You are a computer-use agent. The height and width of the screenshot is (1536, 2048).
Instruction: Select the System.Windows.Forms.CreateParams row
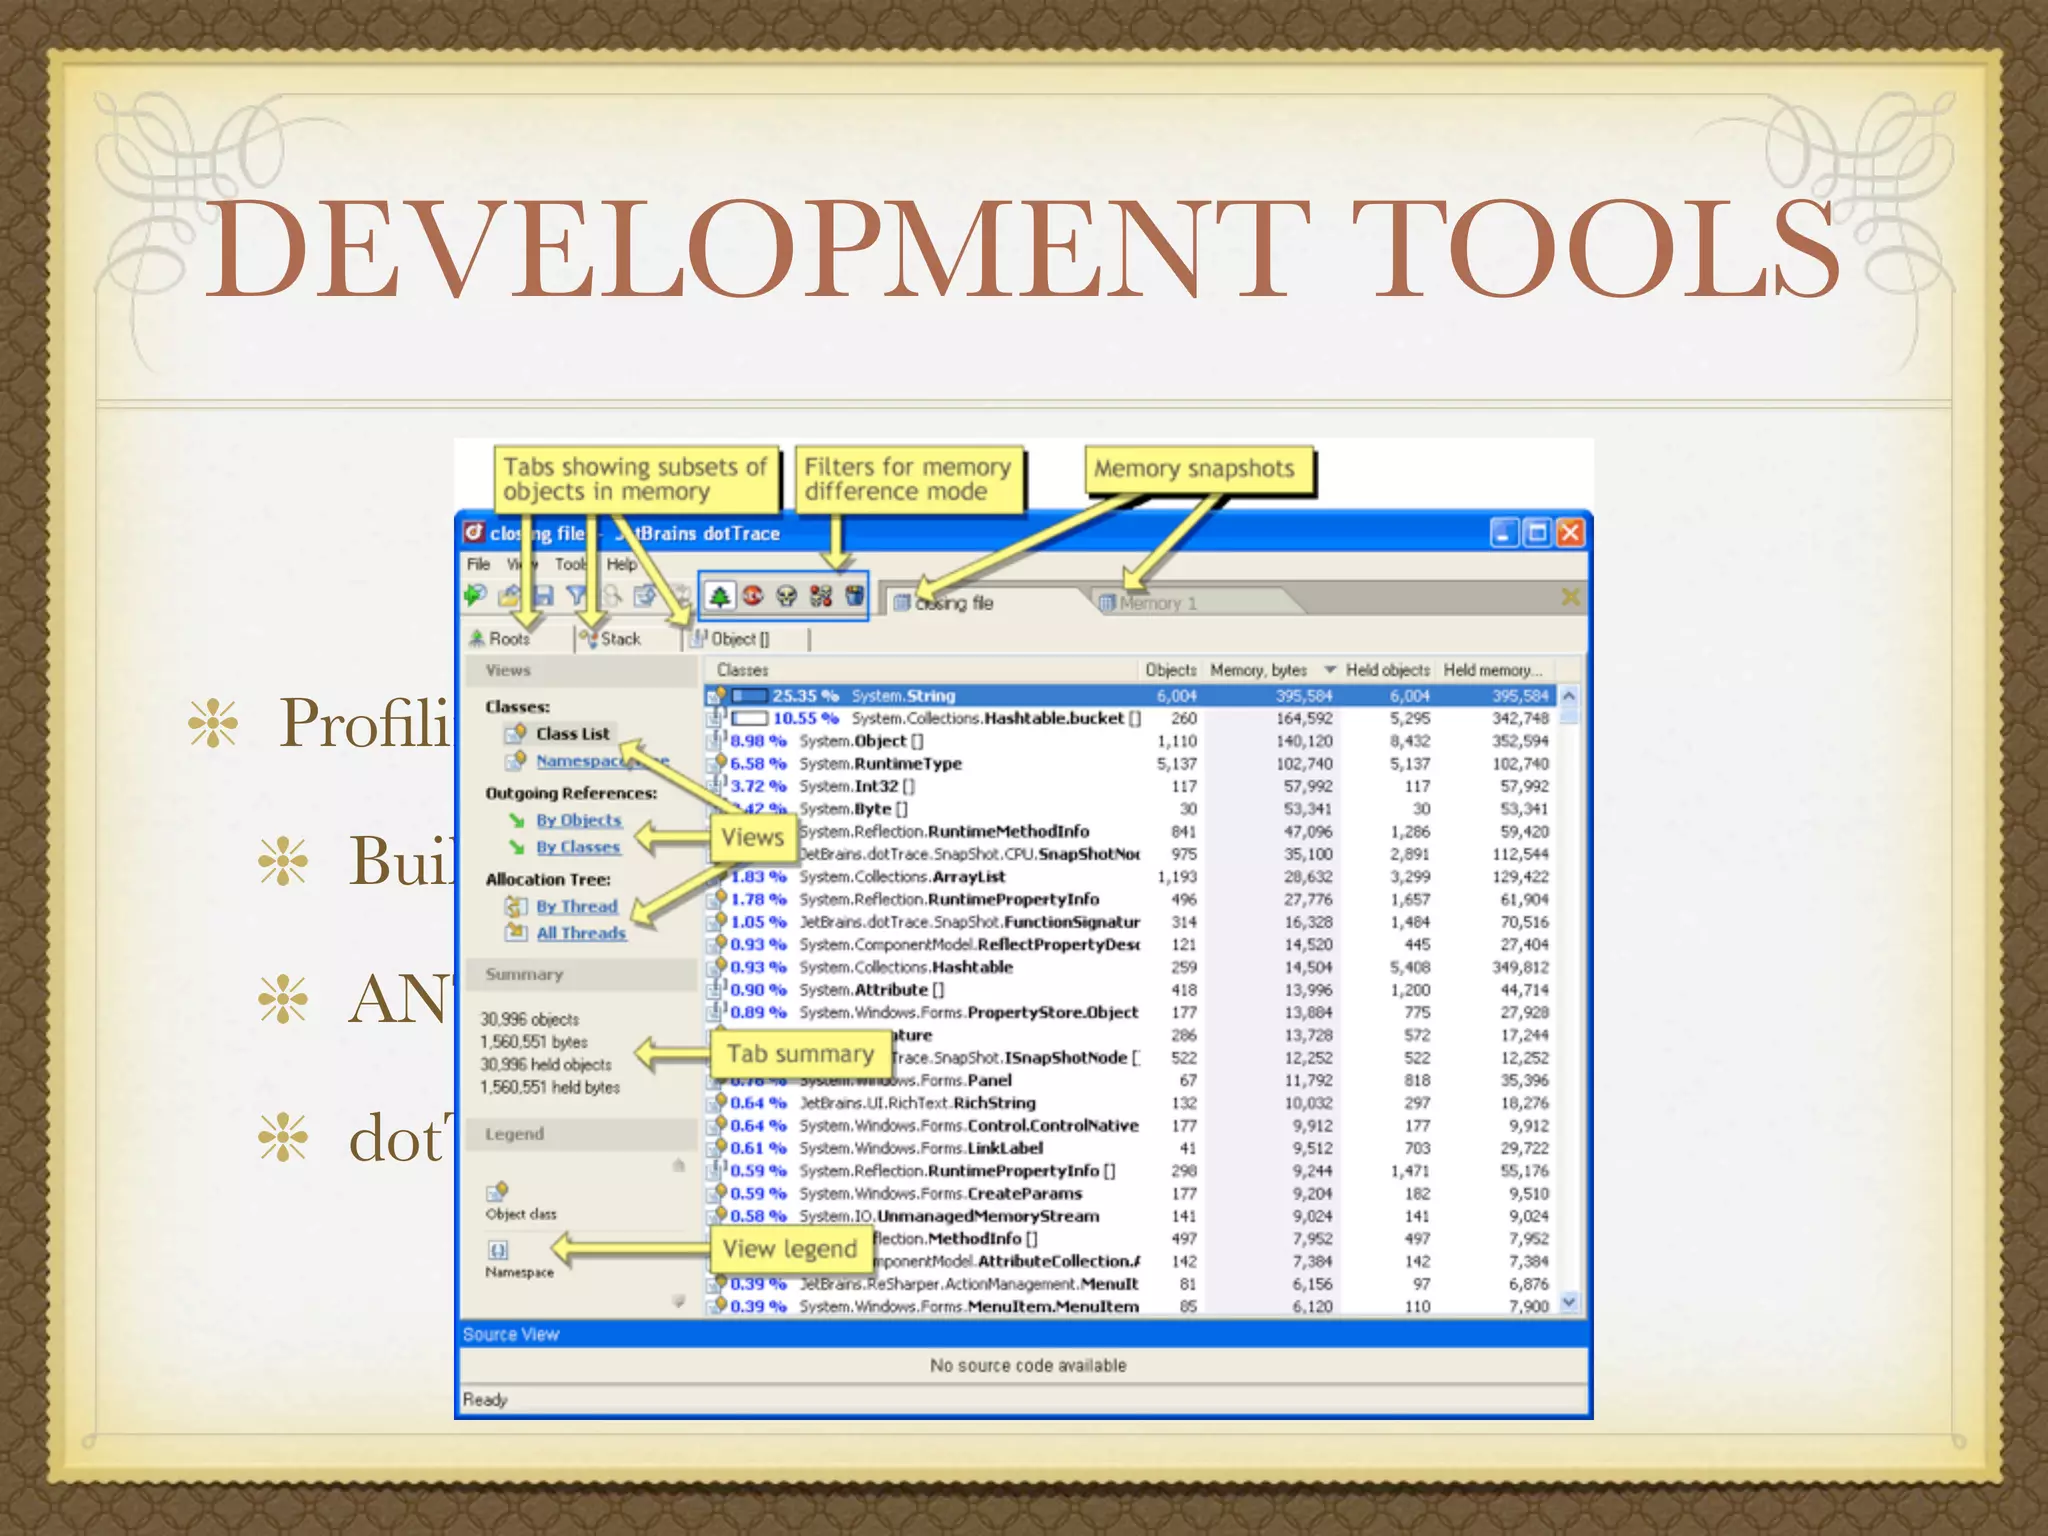1130,1193
